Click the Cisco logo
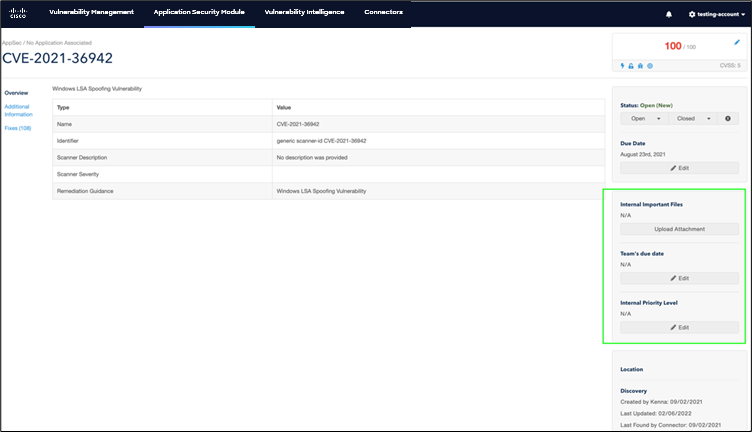The image size is (753, 432). [x=18, y=12]
